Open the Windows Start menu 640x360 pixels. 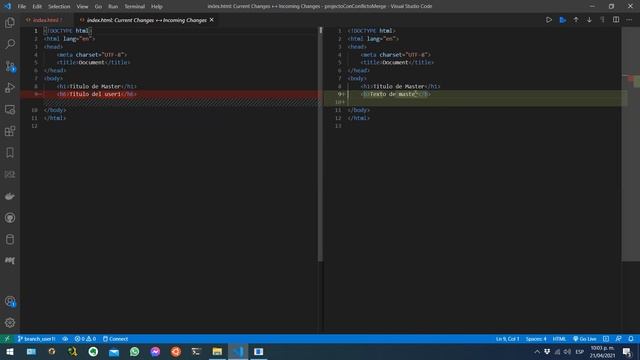(x=10, y=351)
